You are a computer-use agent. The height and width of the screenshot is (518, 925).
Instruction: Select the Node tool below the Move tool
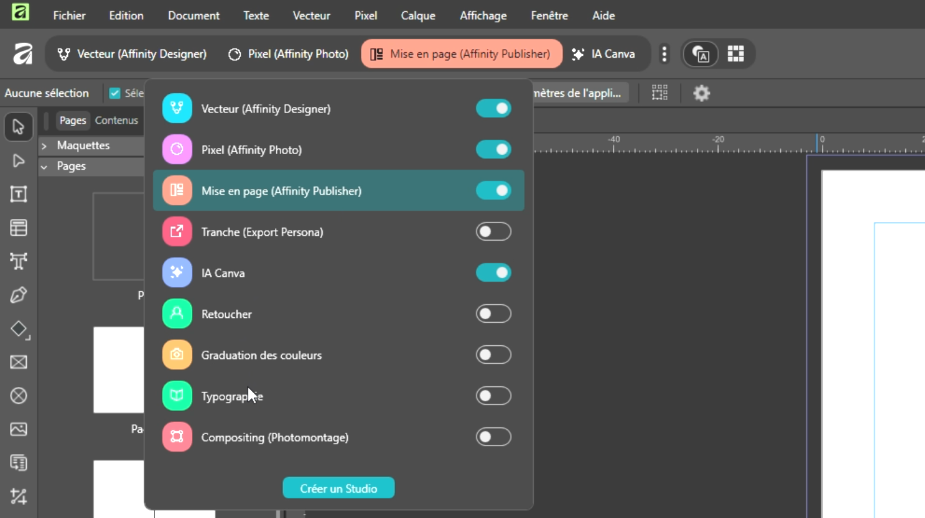[18, 161]
